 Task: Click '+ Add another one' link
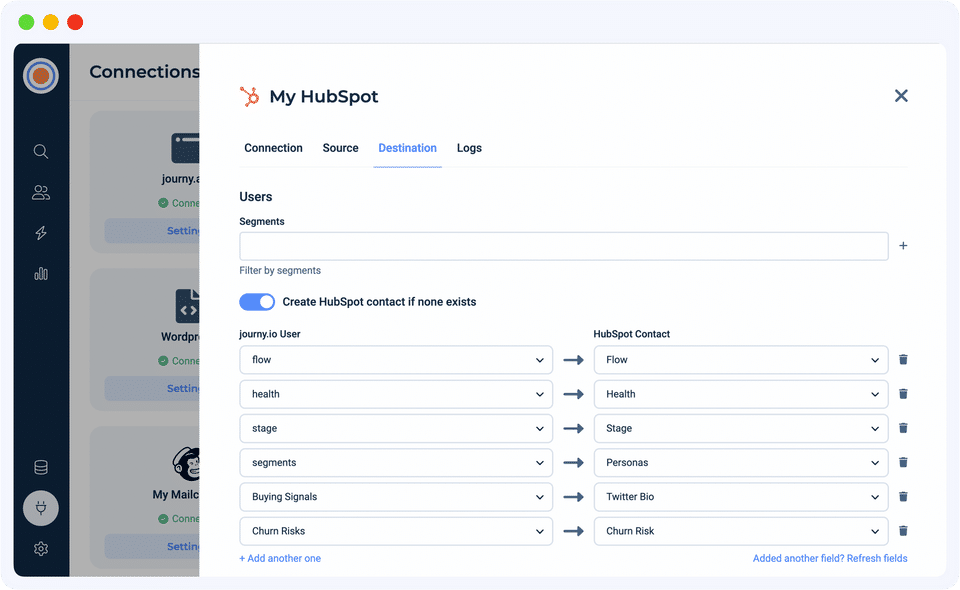[280, 558]
